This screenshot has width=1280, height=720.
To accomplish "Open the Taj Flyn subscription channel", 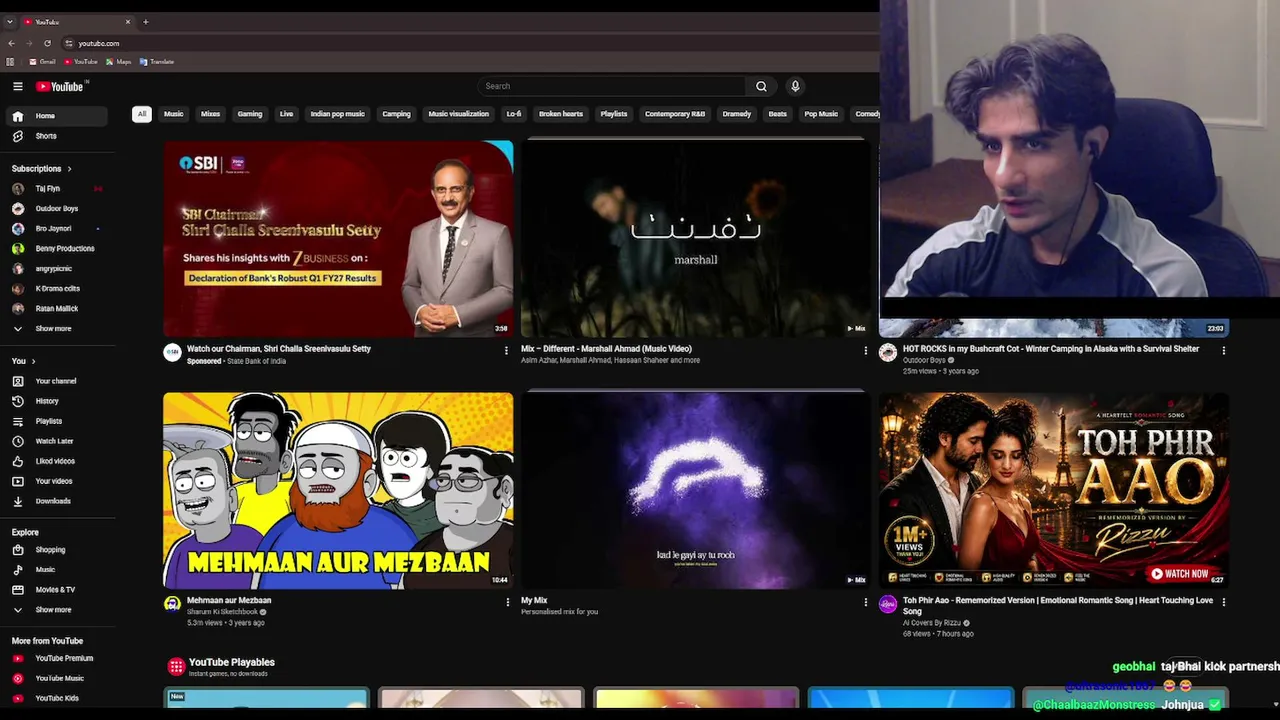I will click(x=56, y=189).
